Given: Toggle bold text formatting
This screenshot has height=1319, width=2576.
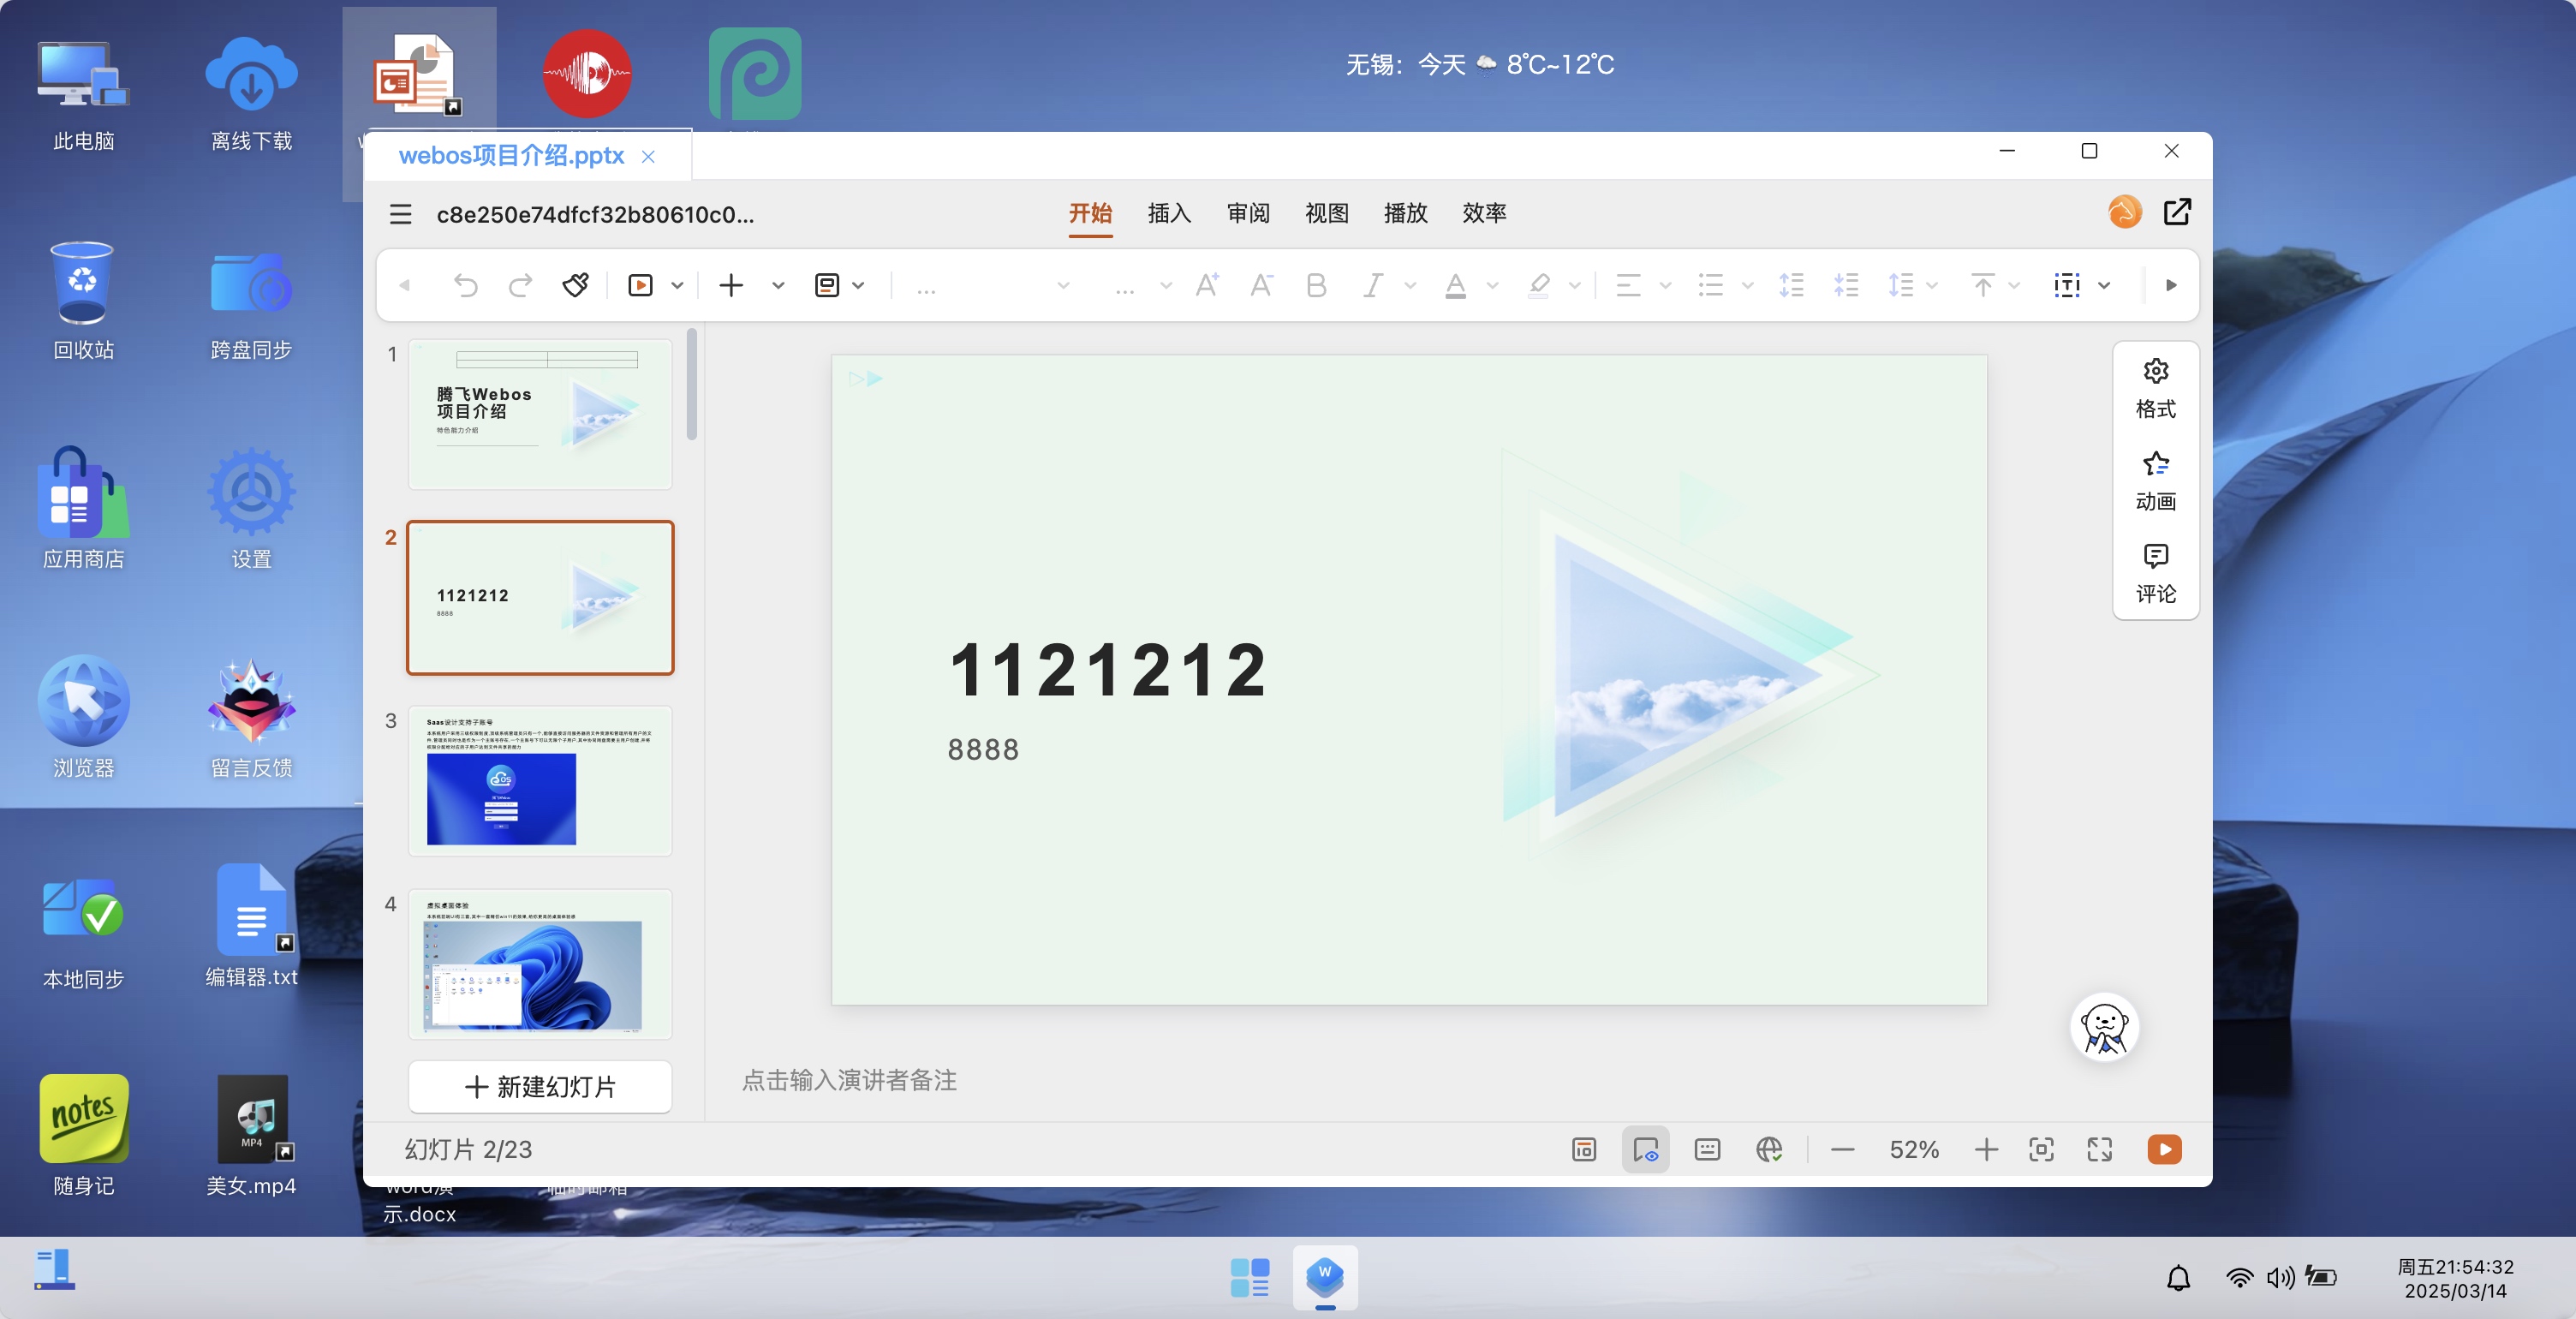Looking at the screenshot, I should click(x=1316, y=286).
